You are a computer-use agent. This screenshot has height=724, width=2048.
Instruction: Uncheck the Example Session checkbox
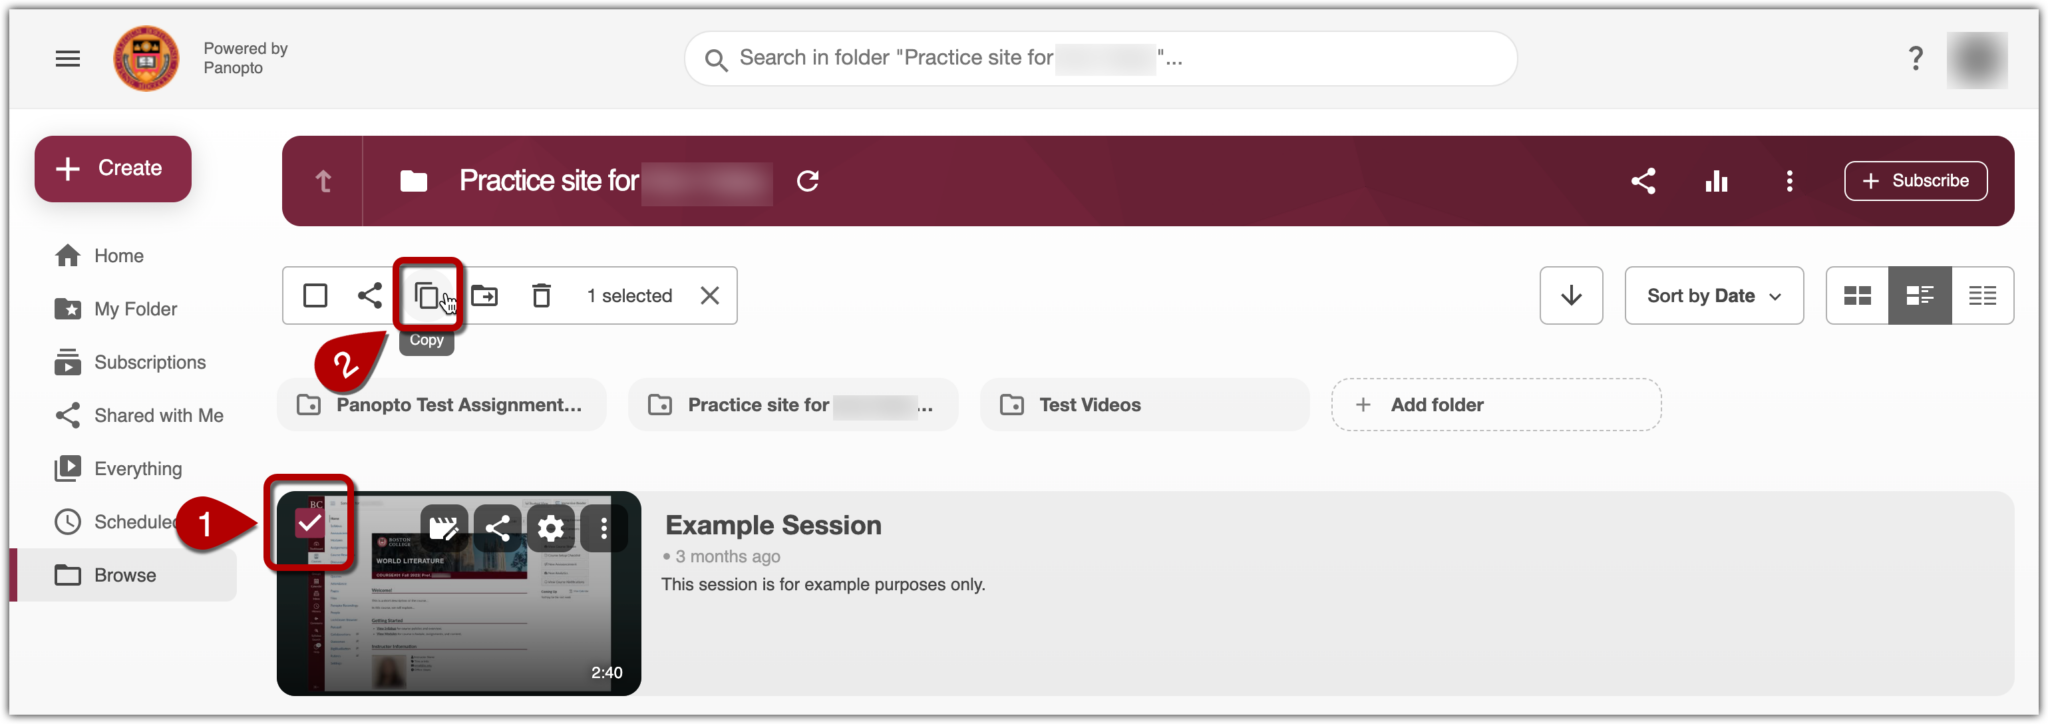click(x=310, y=523)
